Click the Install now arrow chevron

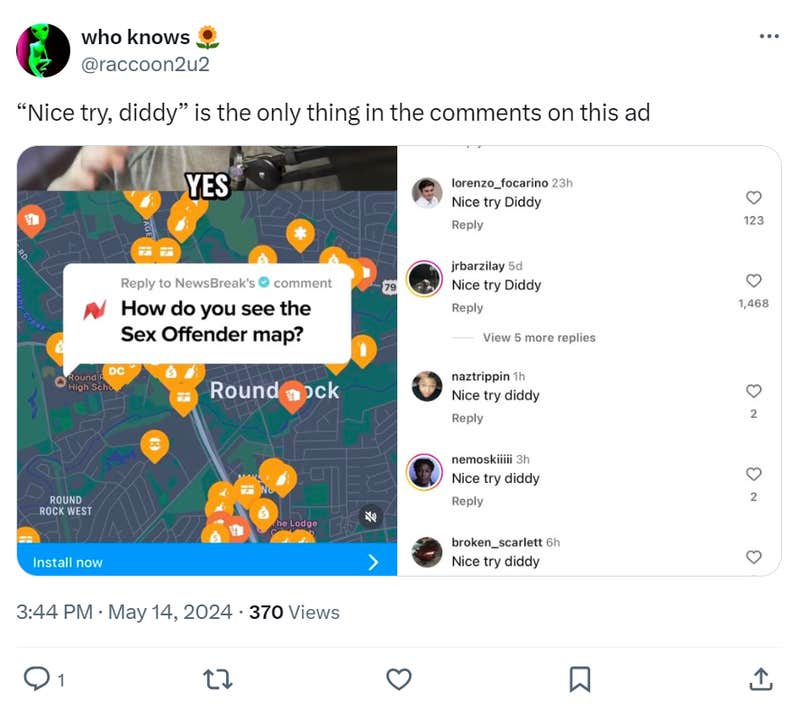[374, 562]
